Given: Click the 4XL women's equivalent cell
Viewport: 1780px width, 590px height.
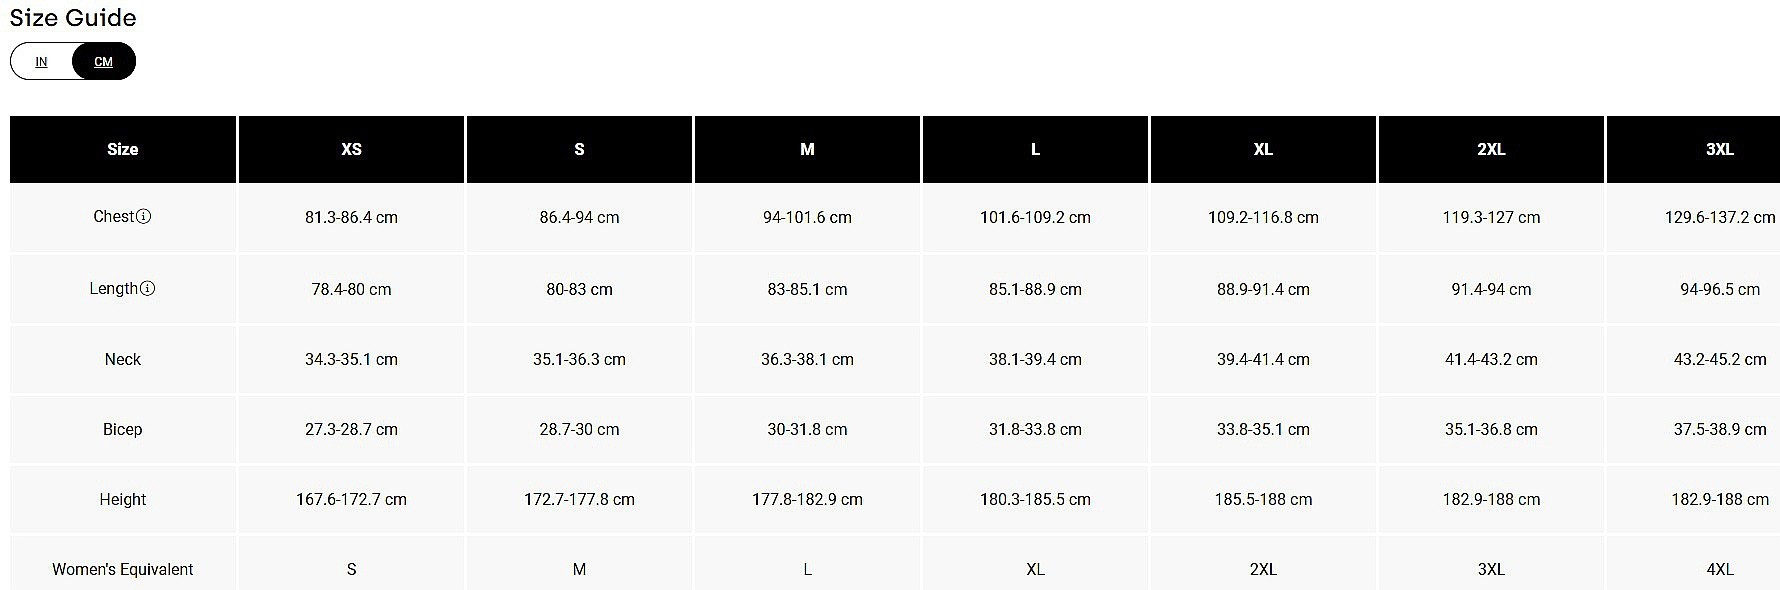Looking at the screenshot, I should point(1720,569).
